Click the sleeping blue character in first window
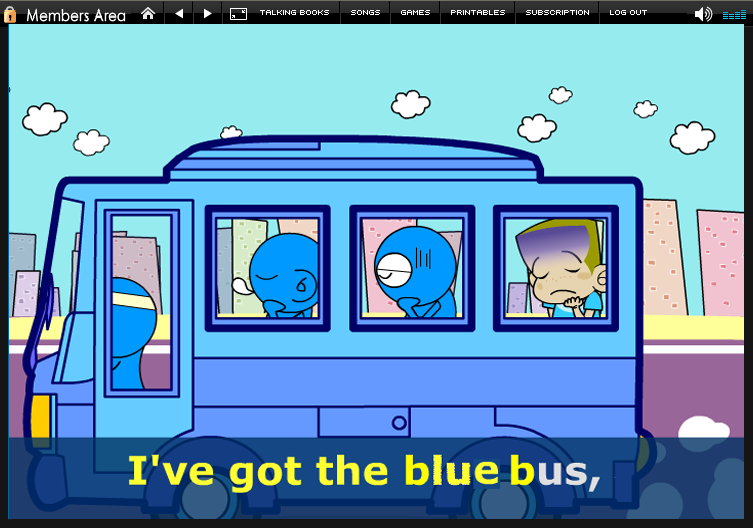This screenshot has width=753, height=528. click(282, 272)
